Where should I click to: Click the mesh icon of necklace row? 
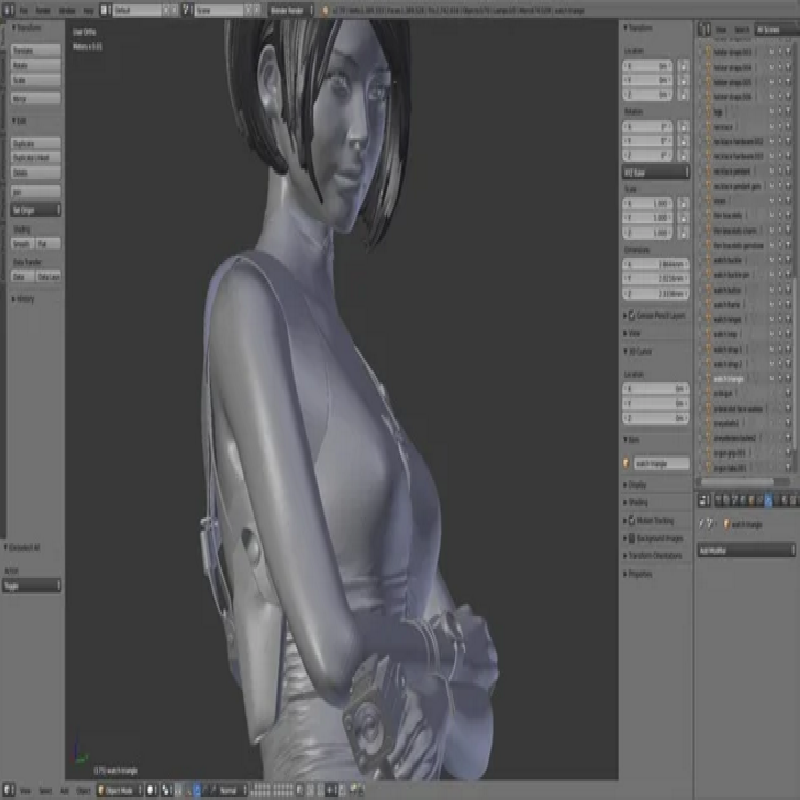709,127
